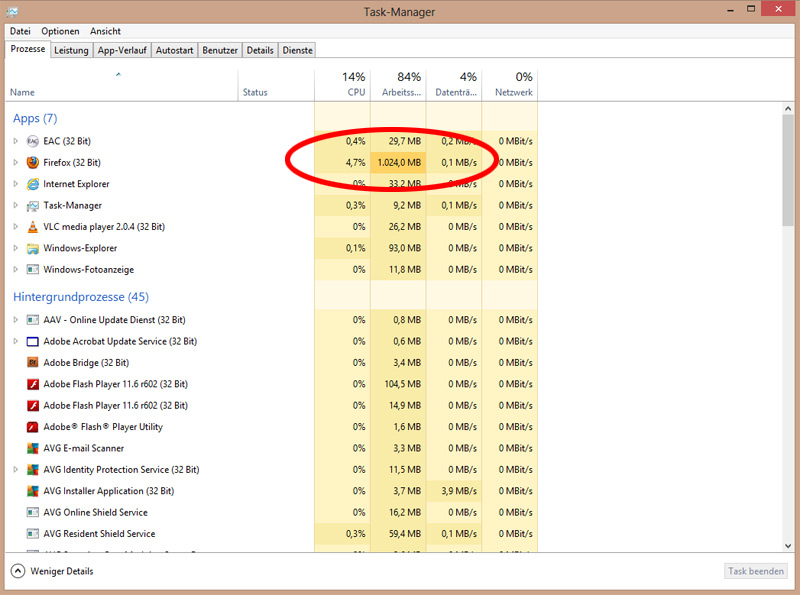Click the Adobe Flash Player Utility icon
800x595 pixels.
coord(33,427)
